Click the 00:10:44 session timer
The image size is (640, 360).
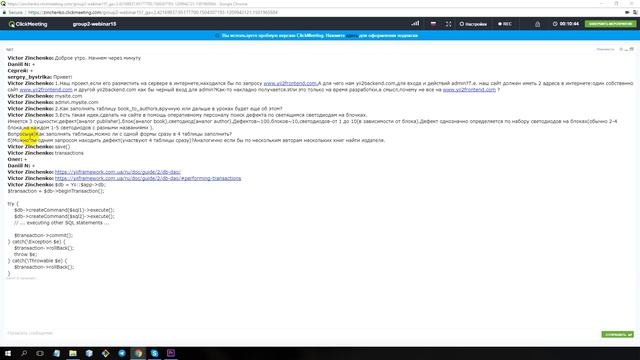[566, 24]
